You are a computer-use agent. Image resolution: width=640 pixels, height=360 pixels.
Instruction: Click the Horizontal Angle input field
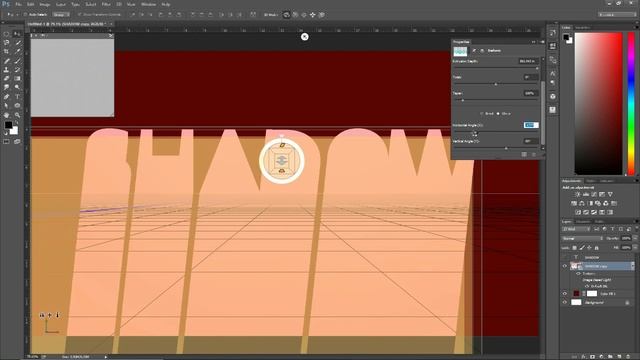click(531, 125)
